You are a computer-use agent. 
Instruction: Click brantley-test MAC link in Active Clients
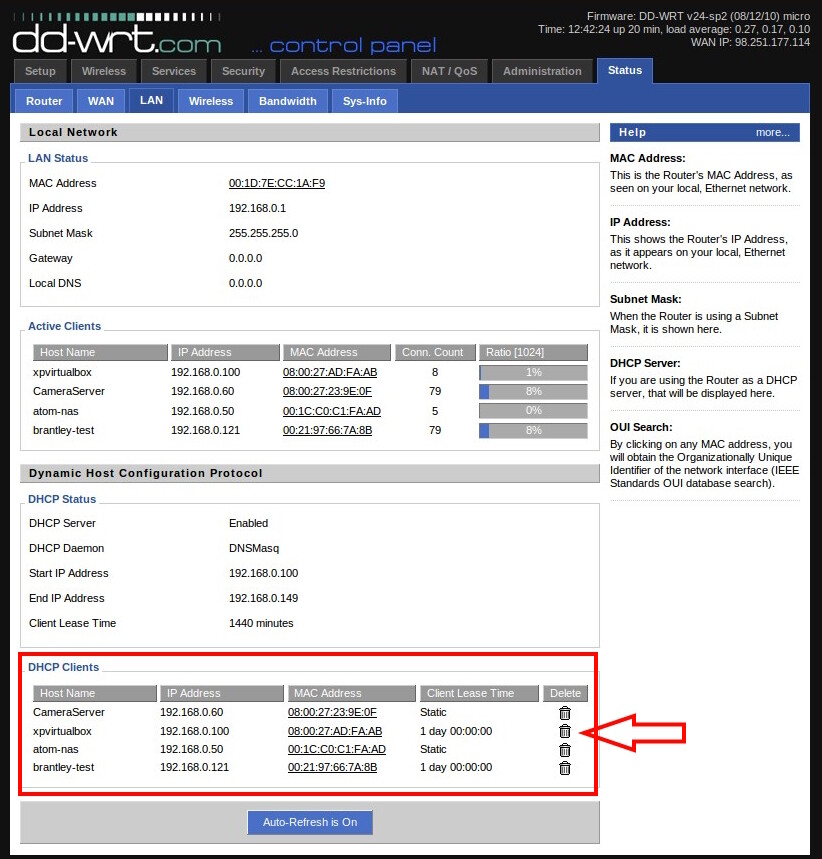click(x=327, y=431)
